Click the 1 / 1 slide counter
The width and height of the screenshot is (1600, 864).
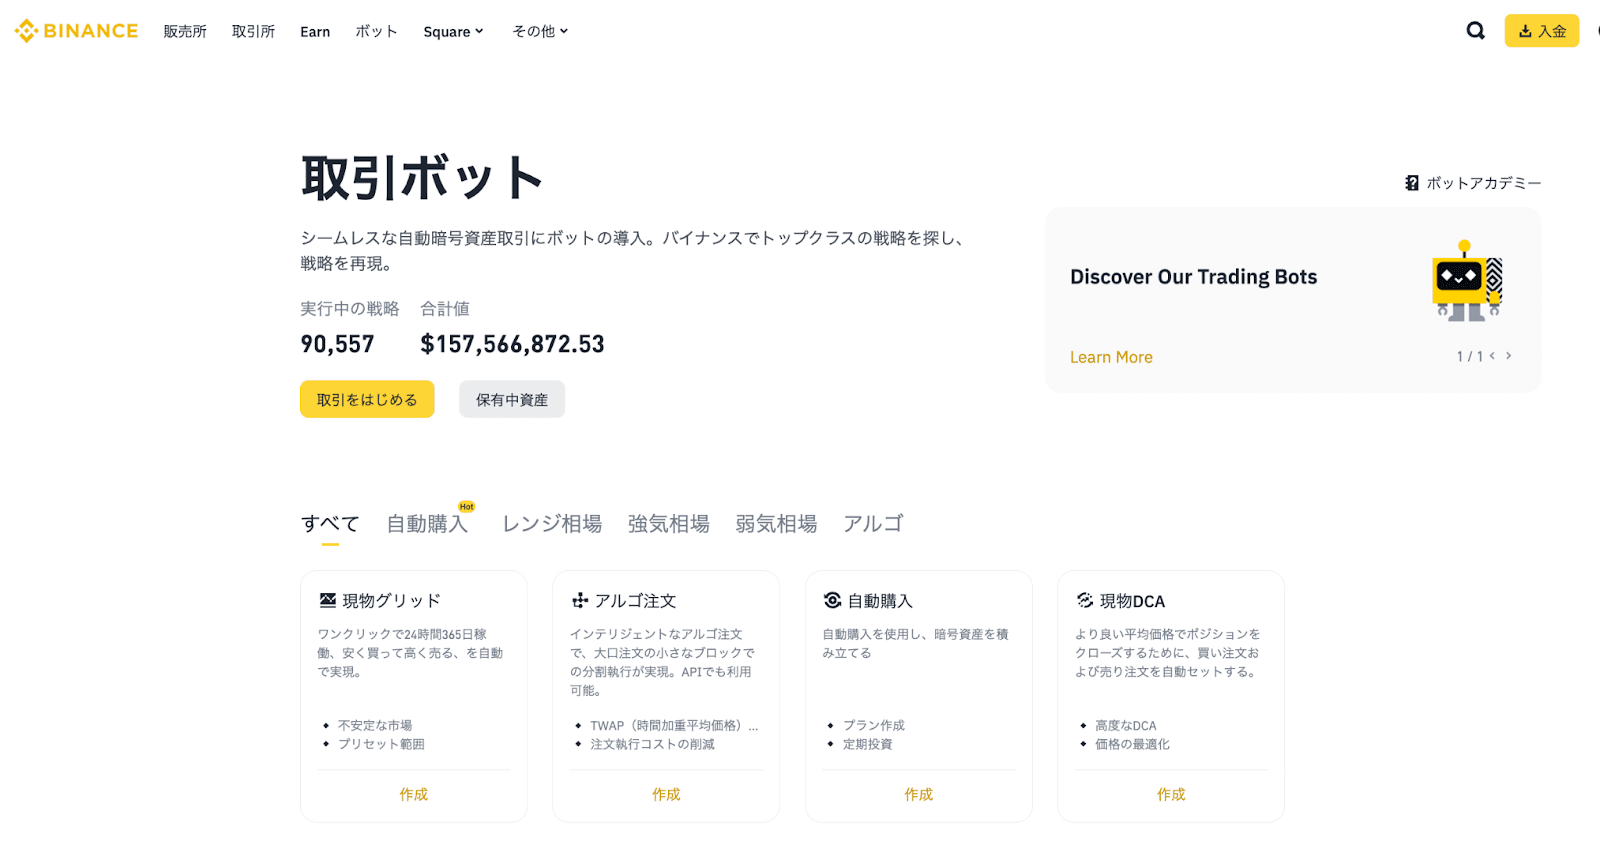tap(1469, 356)
